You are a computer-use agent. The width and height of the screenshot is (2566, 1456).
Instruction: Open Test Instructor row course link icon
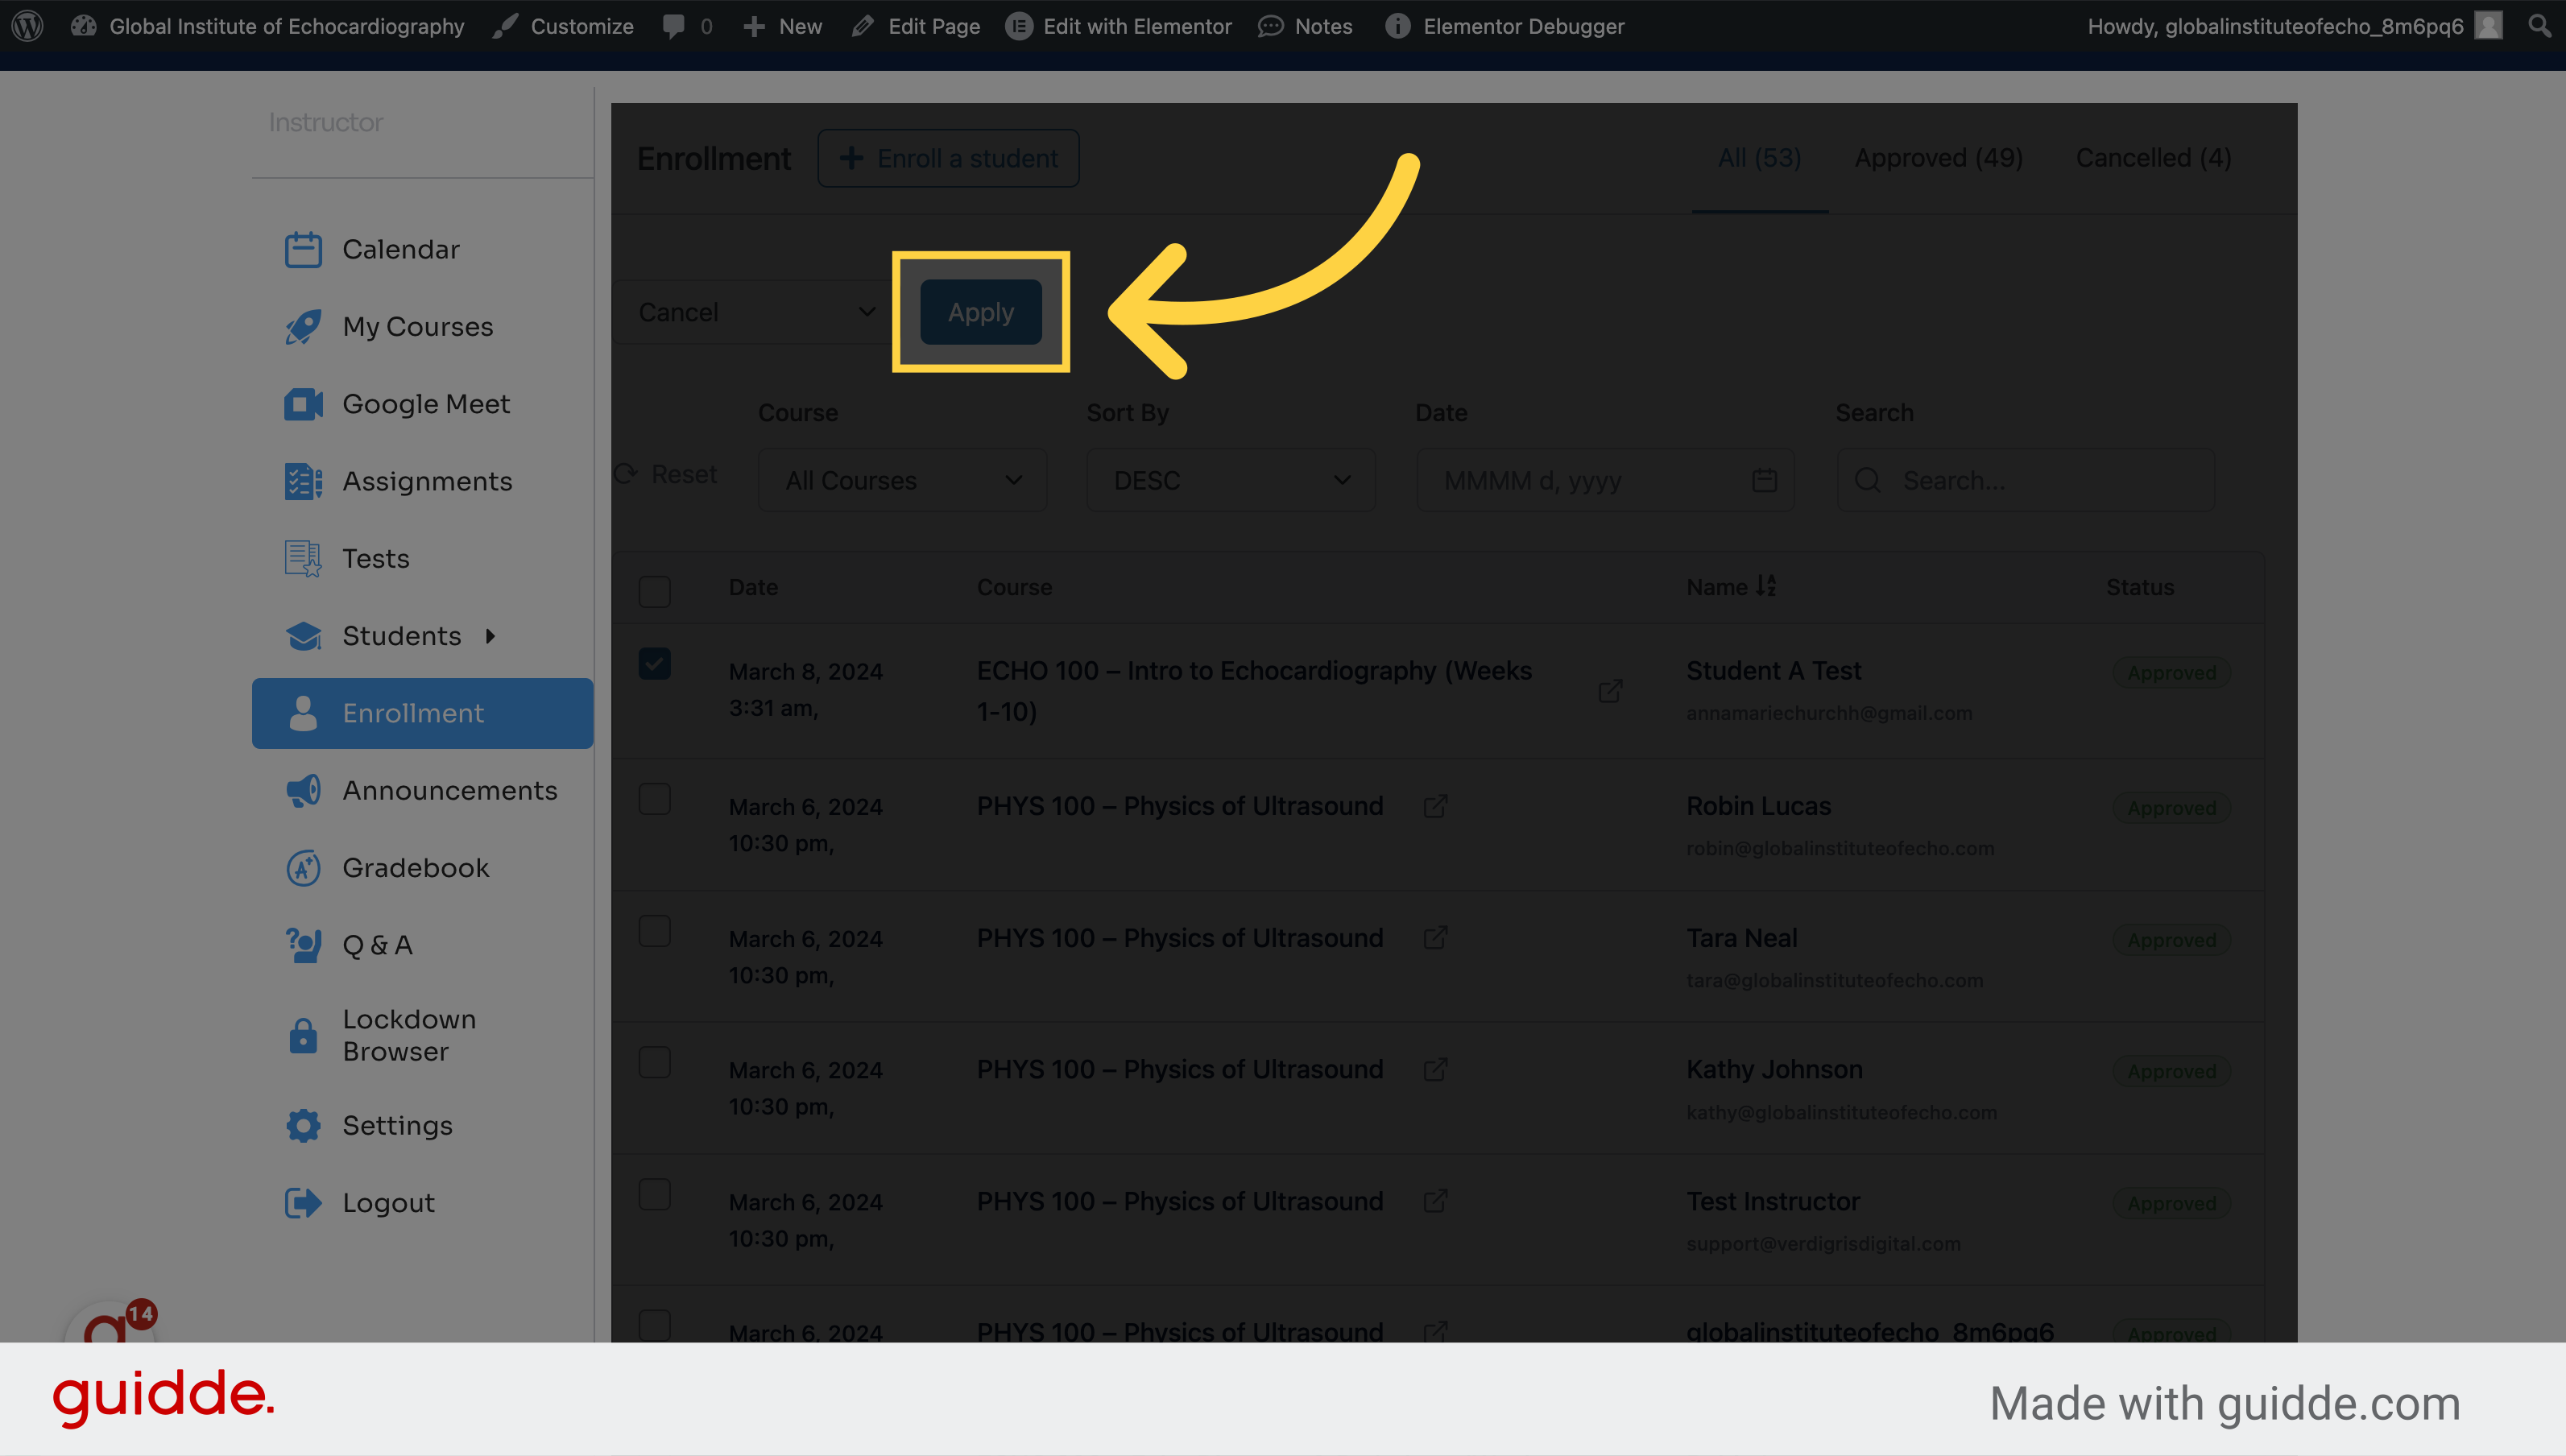1435,1201
